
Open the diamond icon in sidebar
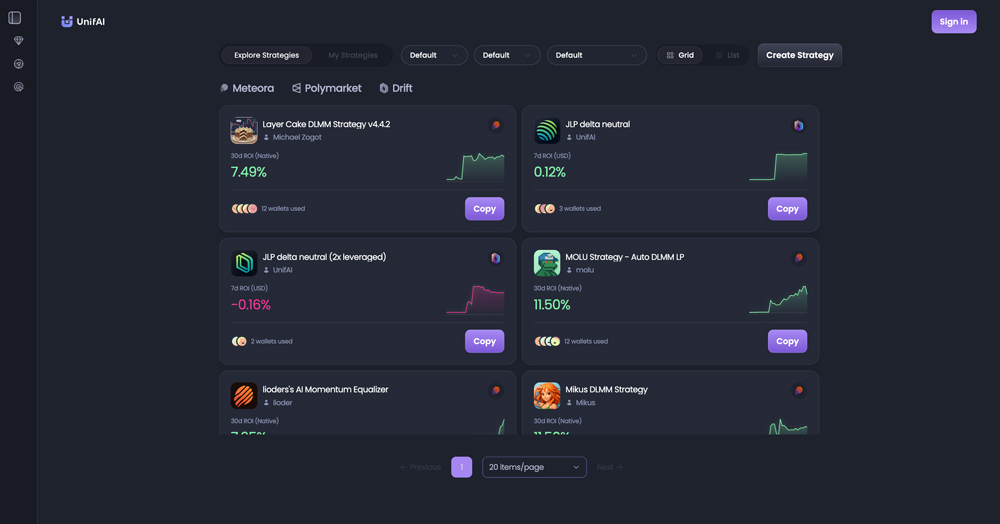tap(18, 41)
